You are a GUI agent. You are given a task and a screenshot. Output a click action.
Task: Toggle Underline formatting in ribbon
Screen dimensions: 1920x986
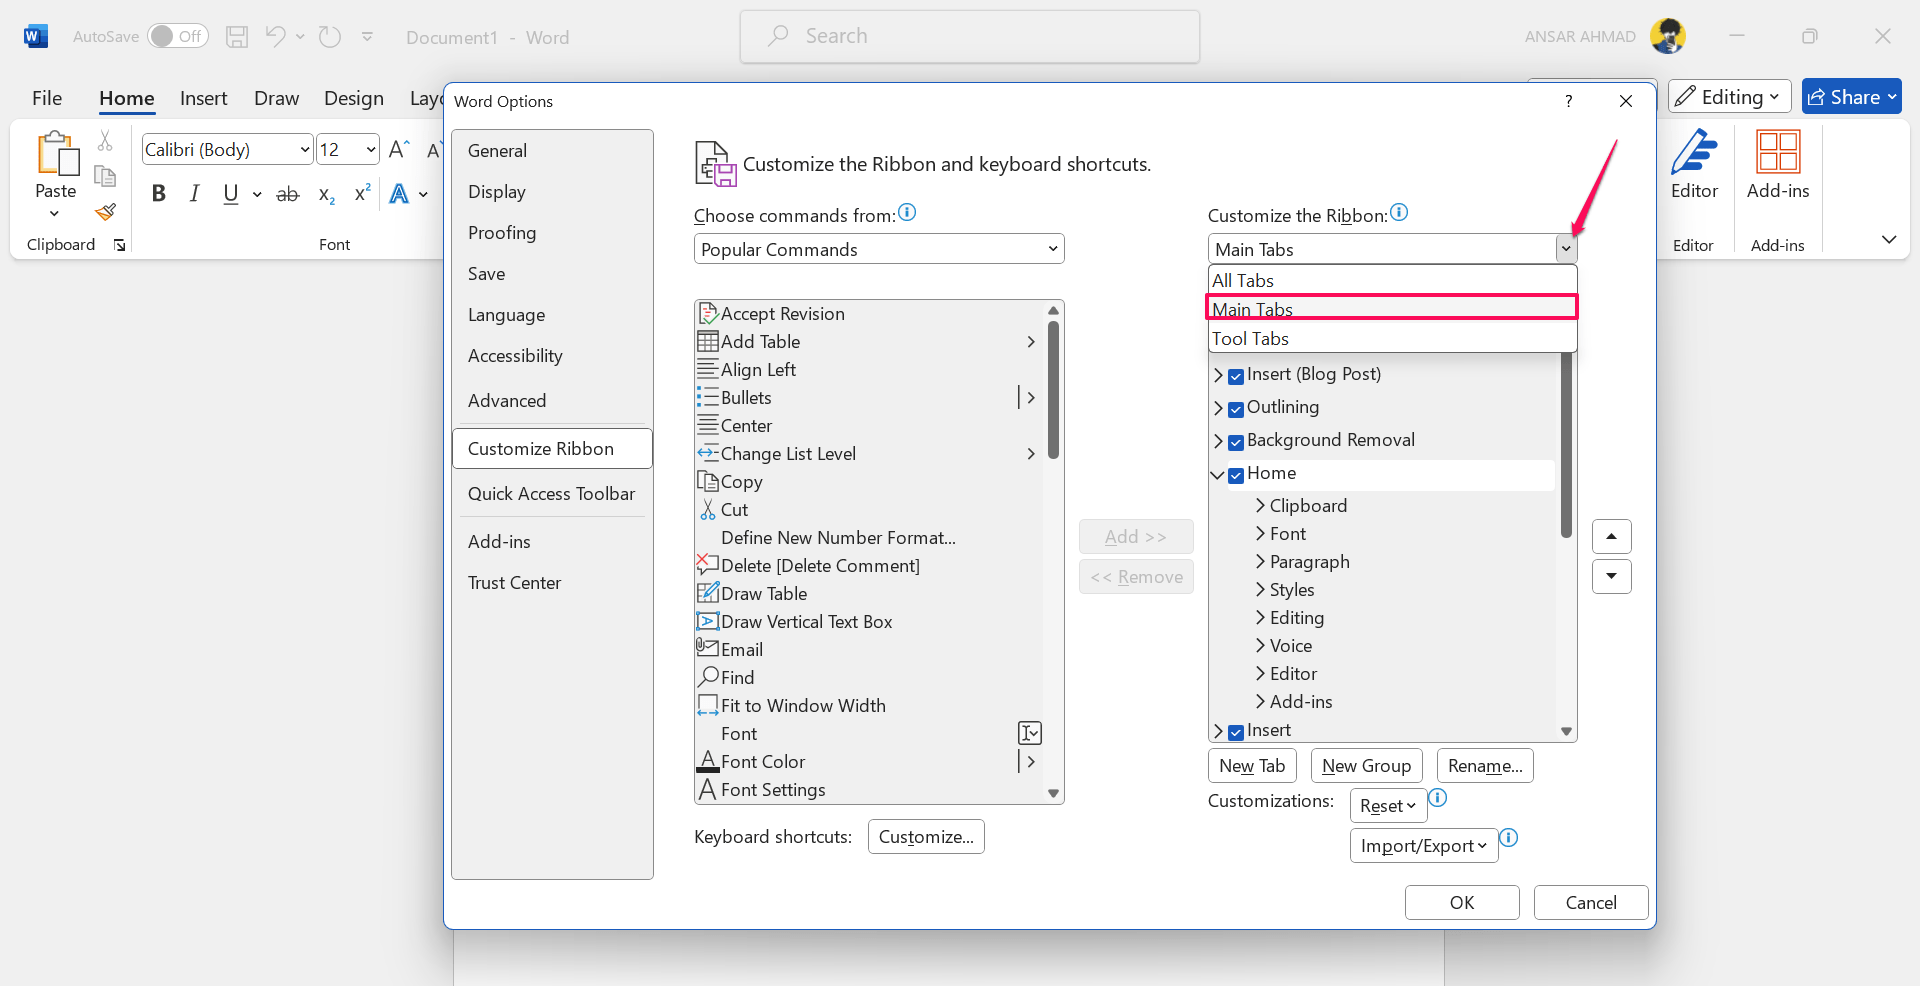[x=231, y=194]
